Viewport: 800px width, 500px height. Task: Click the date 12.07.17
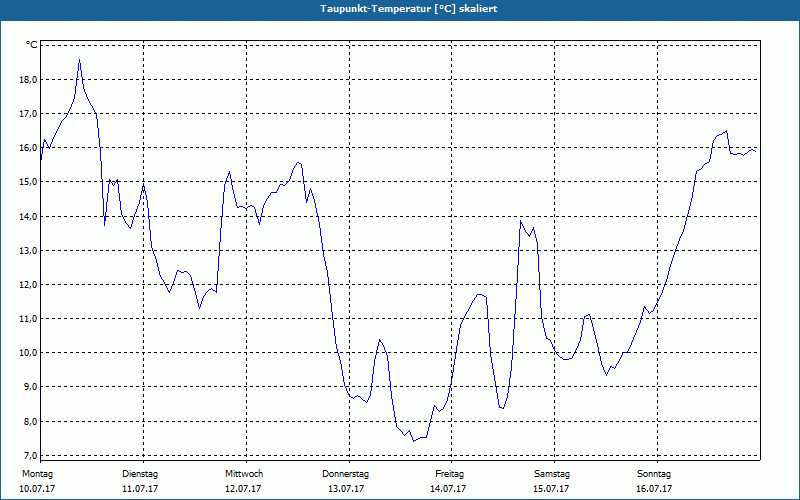click(x=243, y=489)
